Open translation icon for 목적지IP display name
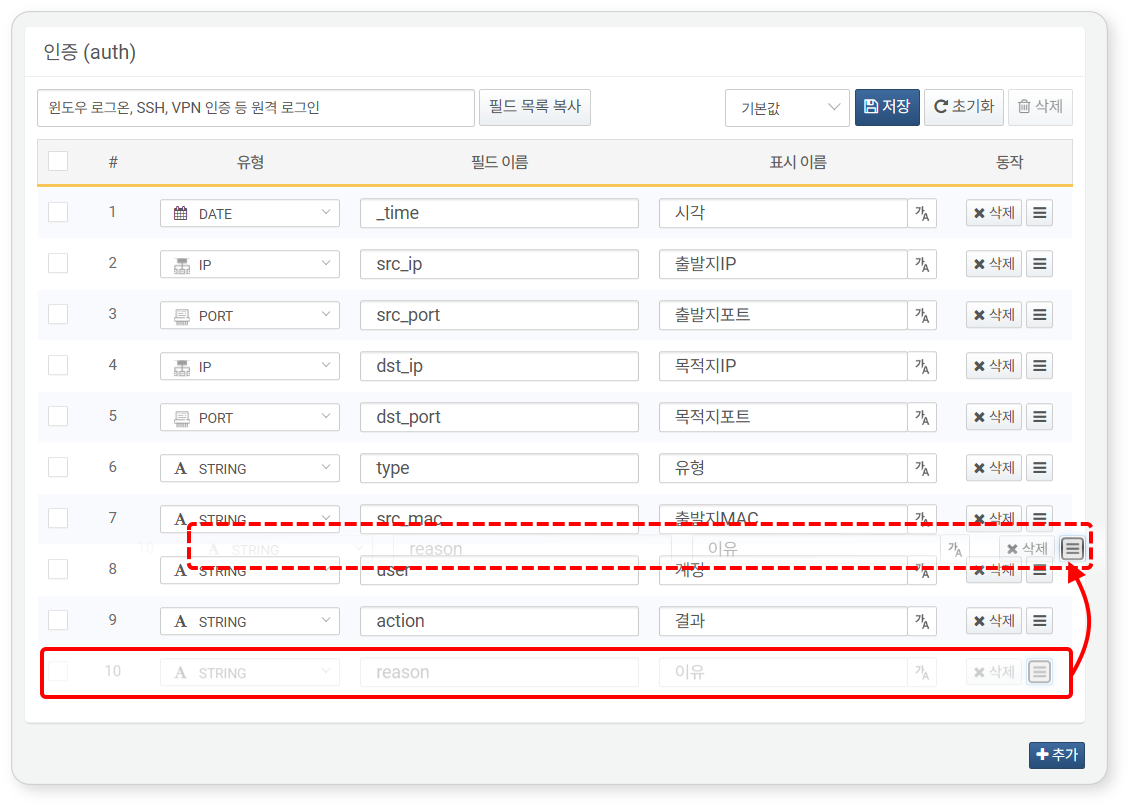 tap(922, 366)
